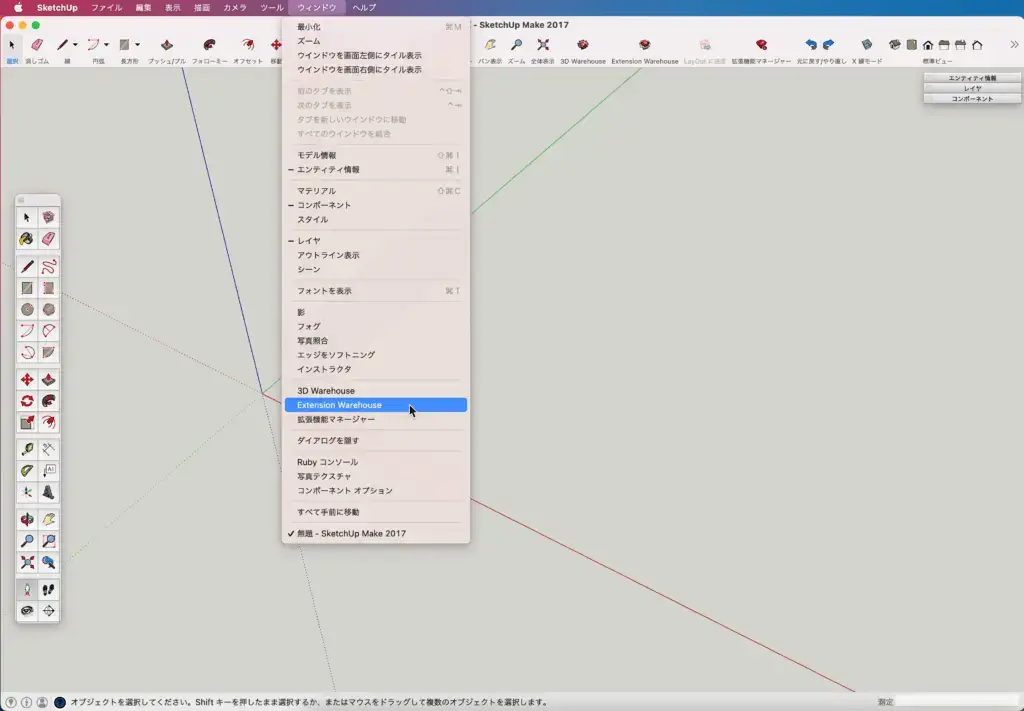The height and width of the screenshot is (711, 1024).
Task: Open Rectangle tool dropdown arrow
Action: [137, 45]
